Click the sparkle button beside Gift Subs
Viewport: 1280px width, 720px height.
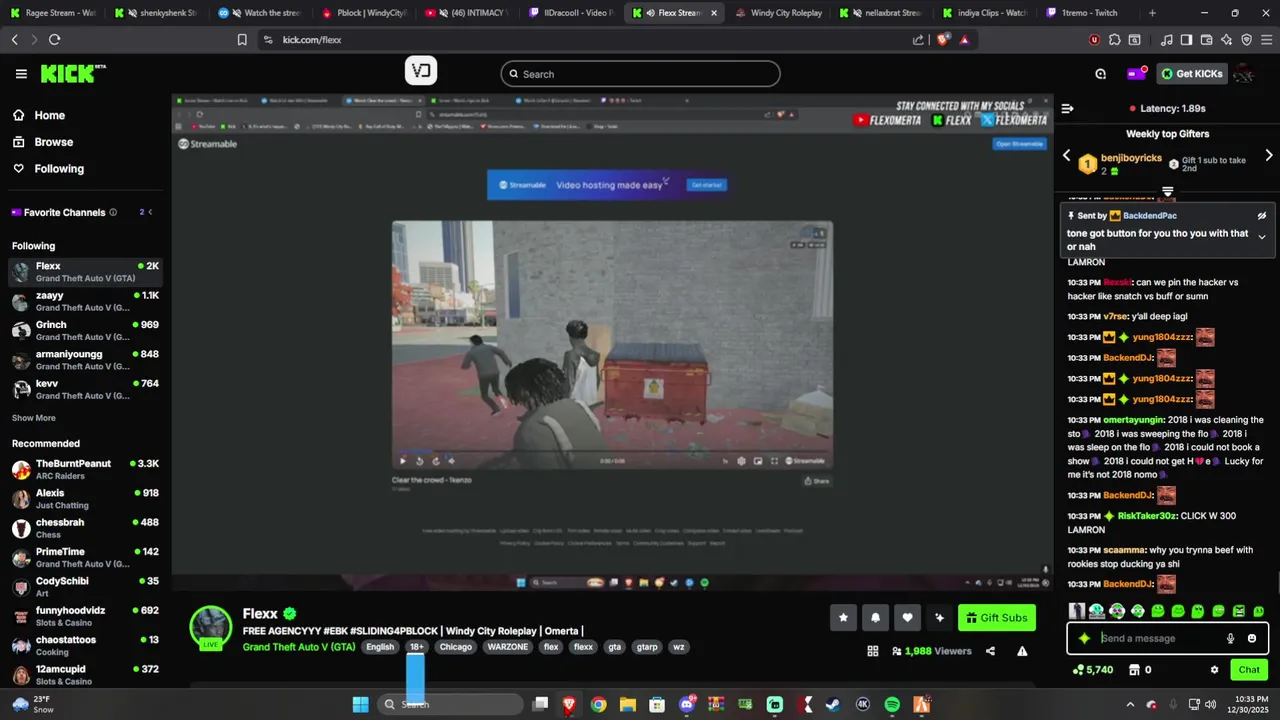pyautogui.click(x=939, y=618)
